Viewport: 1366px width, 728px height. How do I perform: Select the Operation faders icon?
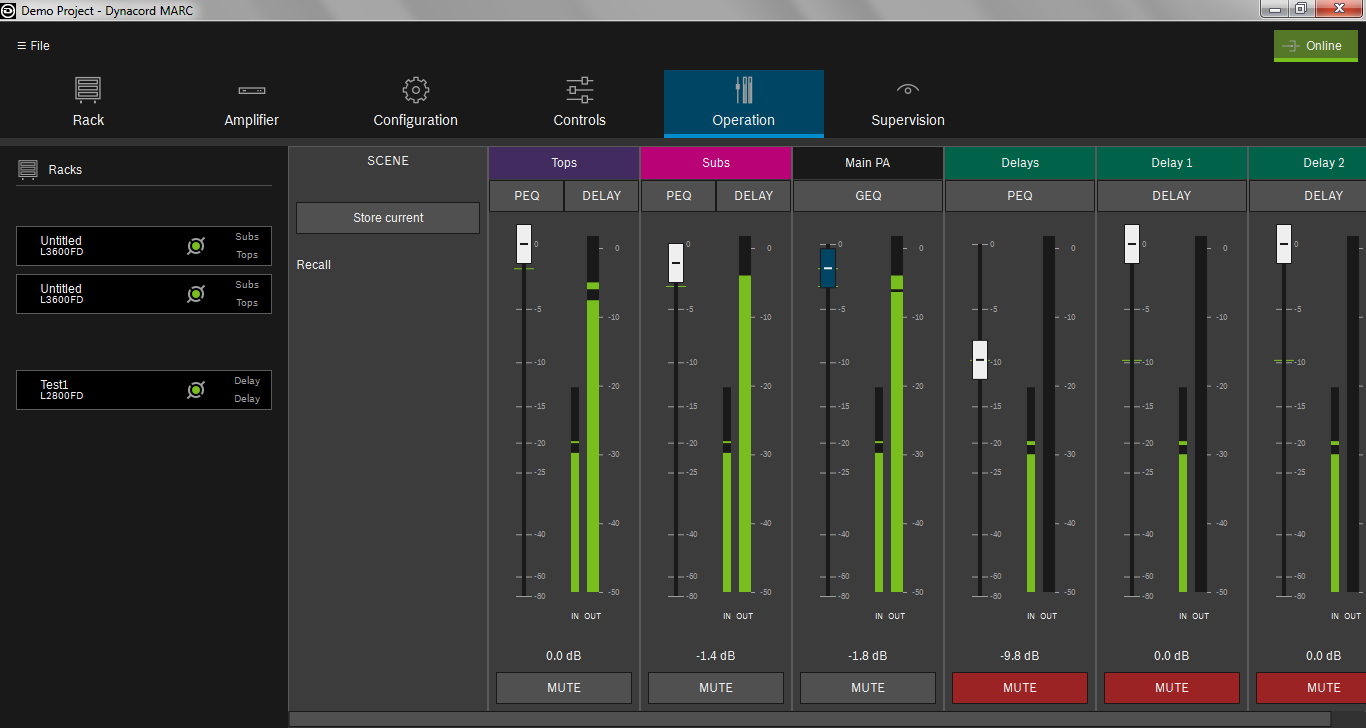point(743,90)
